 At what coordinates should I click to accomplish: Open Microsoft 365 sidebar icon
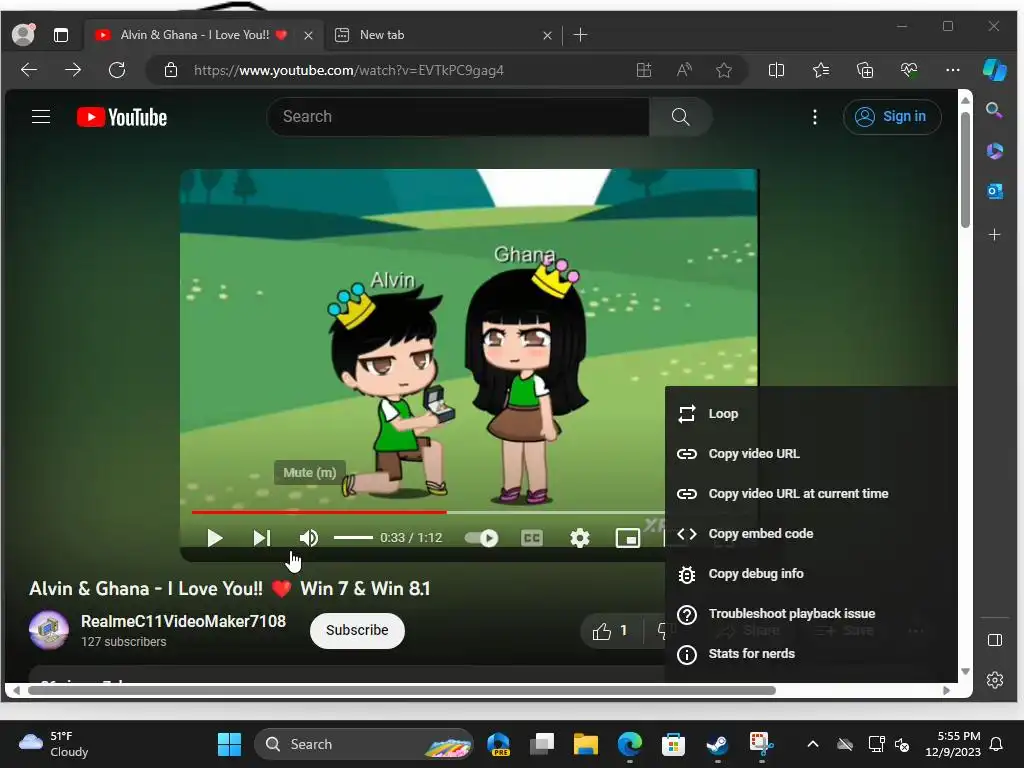[x=995, y=151]
